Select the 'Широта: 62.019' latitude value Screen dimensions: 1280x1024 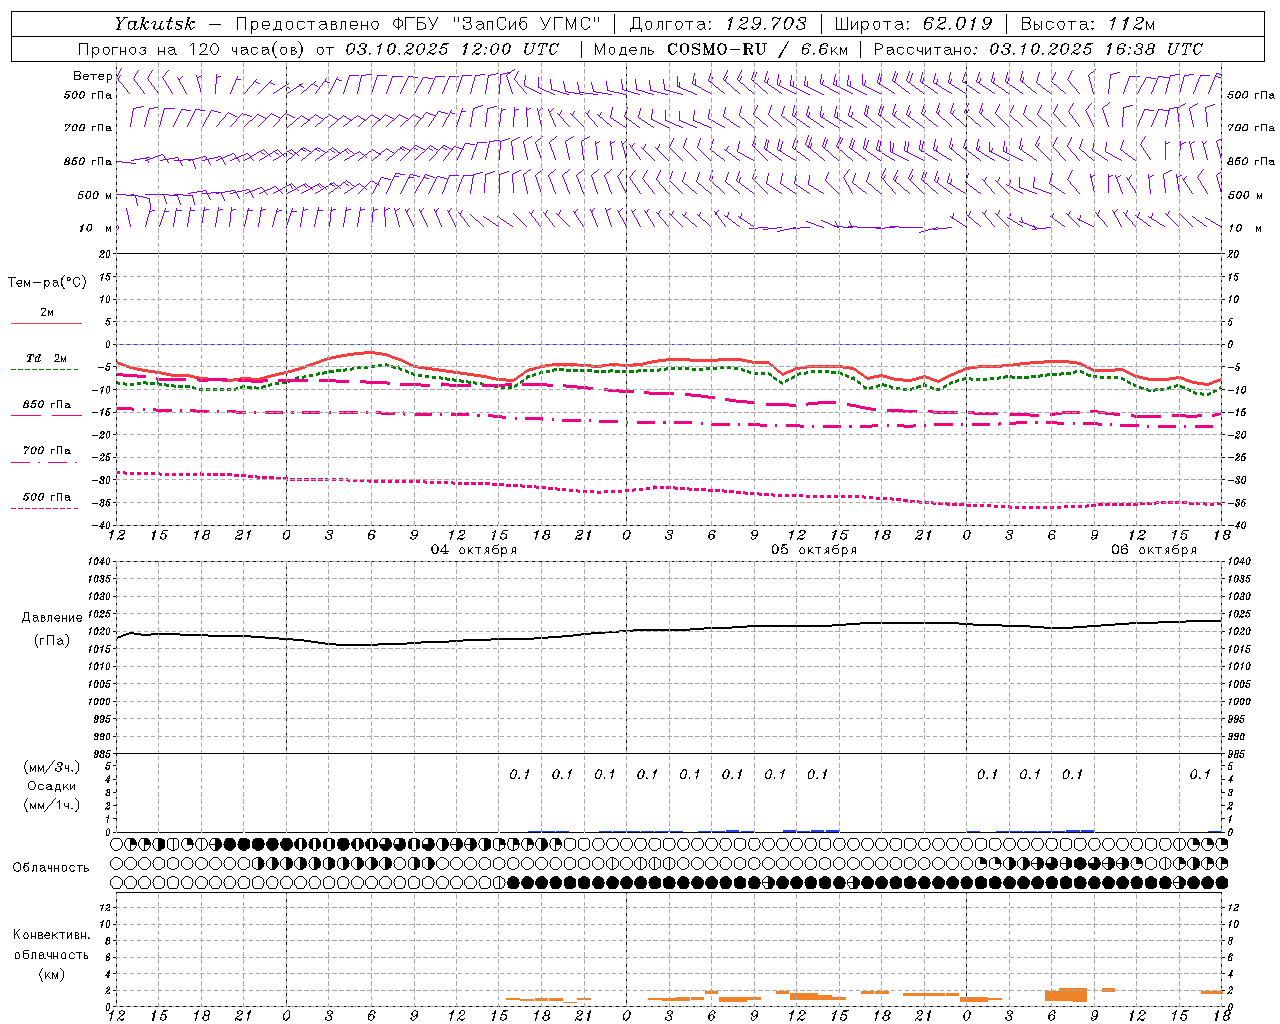click(913, 23)
